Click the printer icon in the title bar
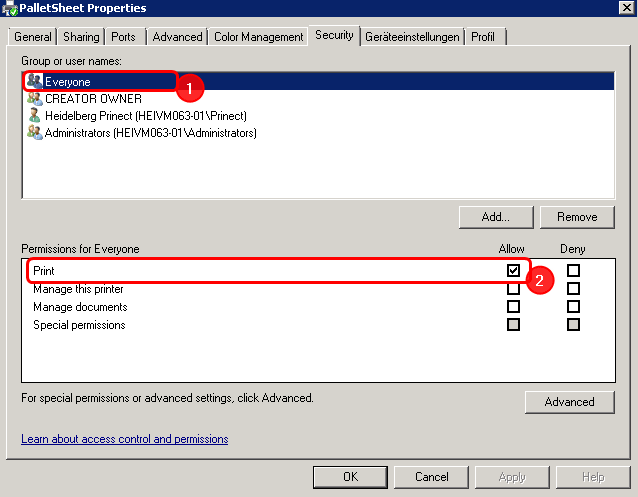Viewport: 638px width, 497px height. (10, 9)
